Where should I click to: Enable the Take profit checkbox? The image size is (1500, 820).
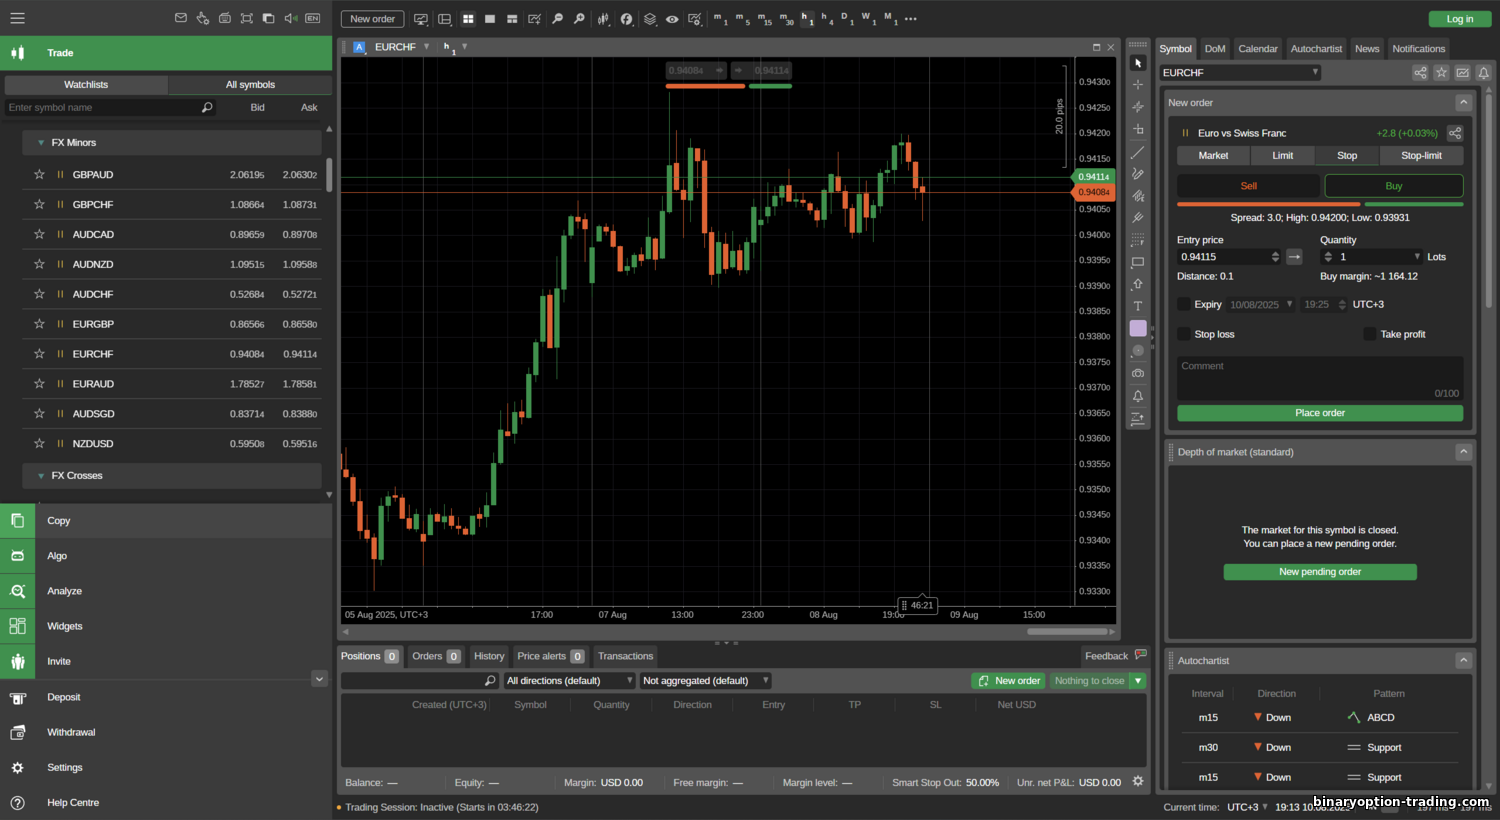(x=1370, y=334)
